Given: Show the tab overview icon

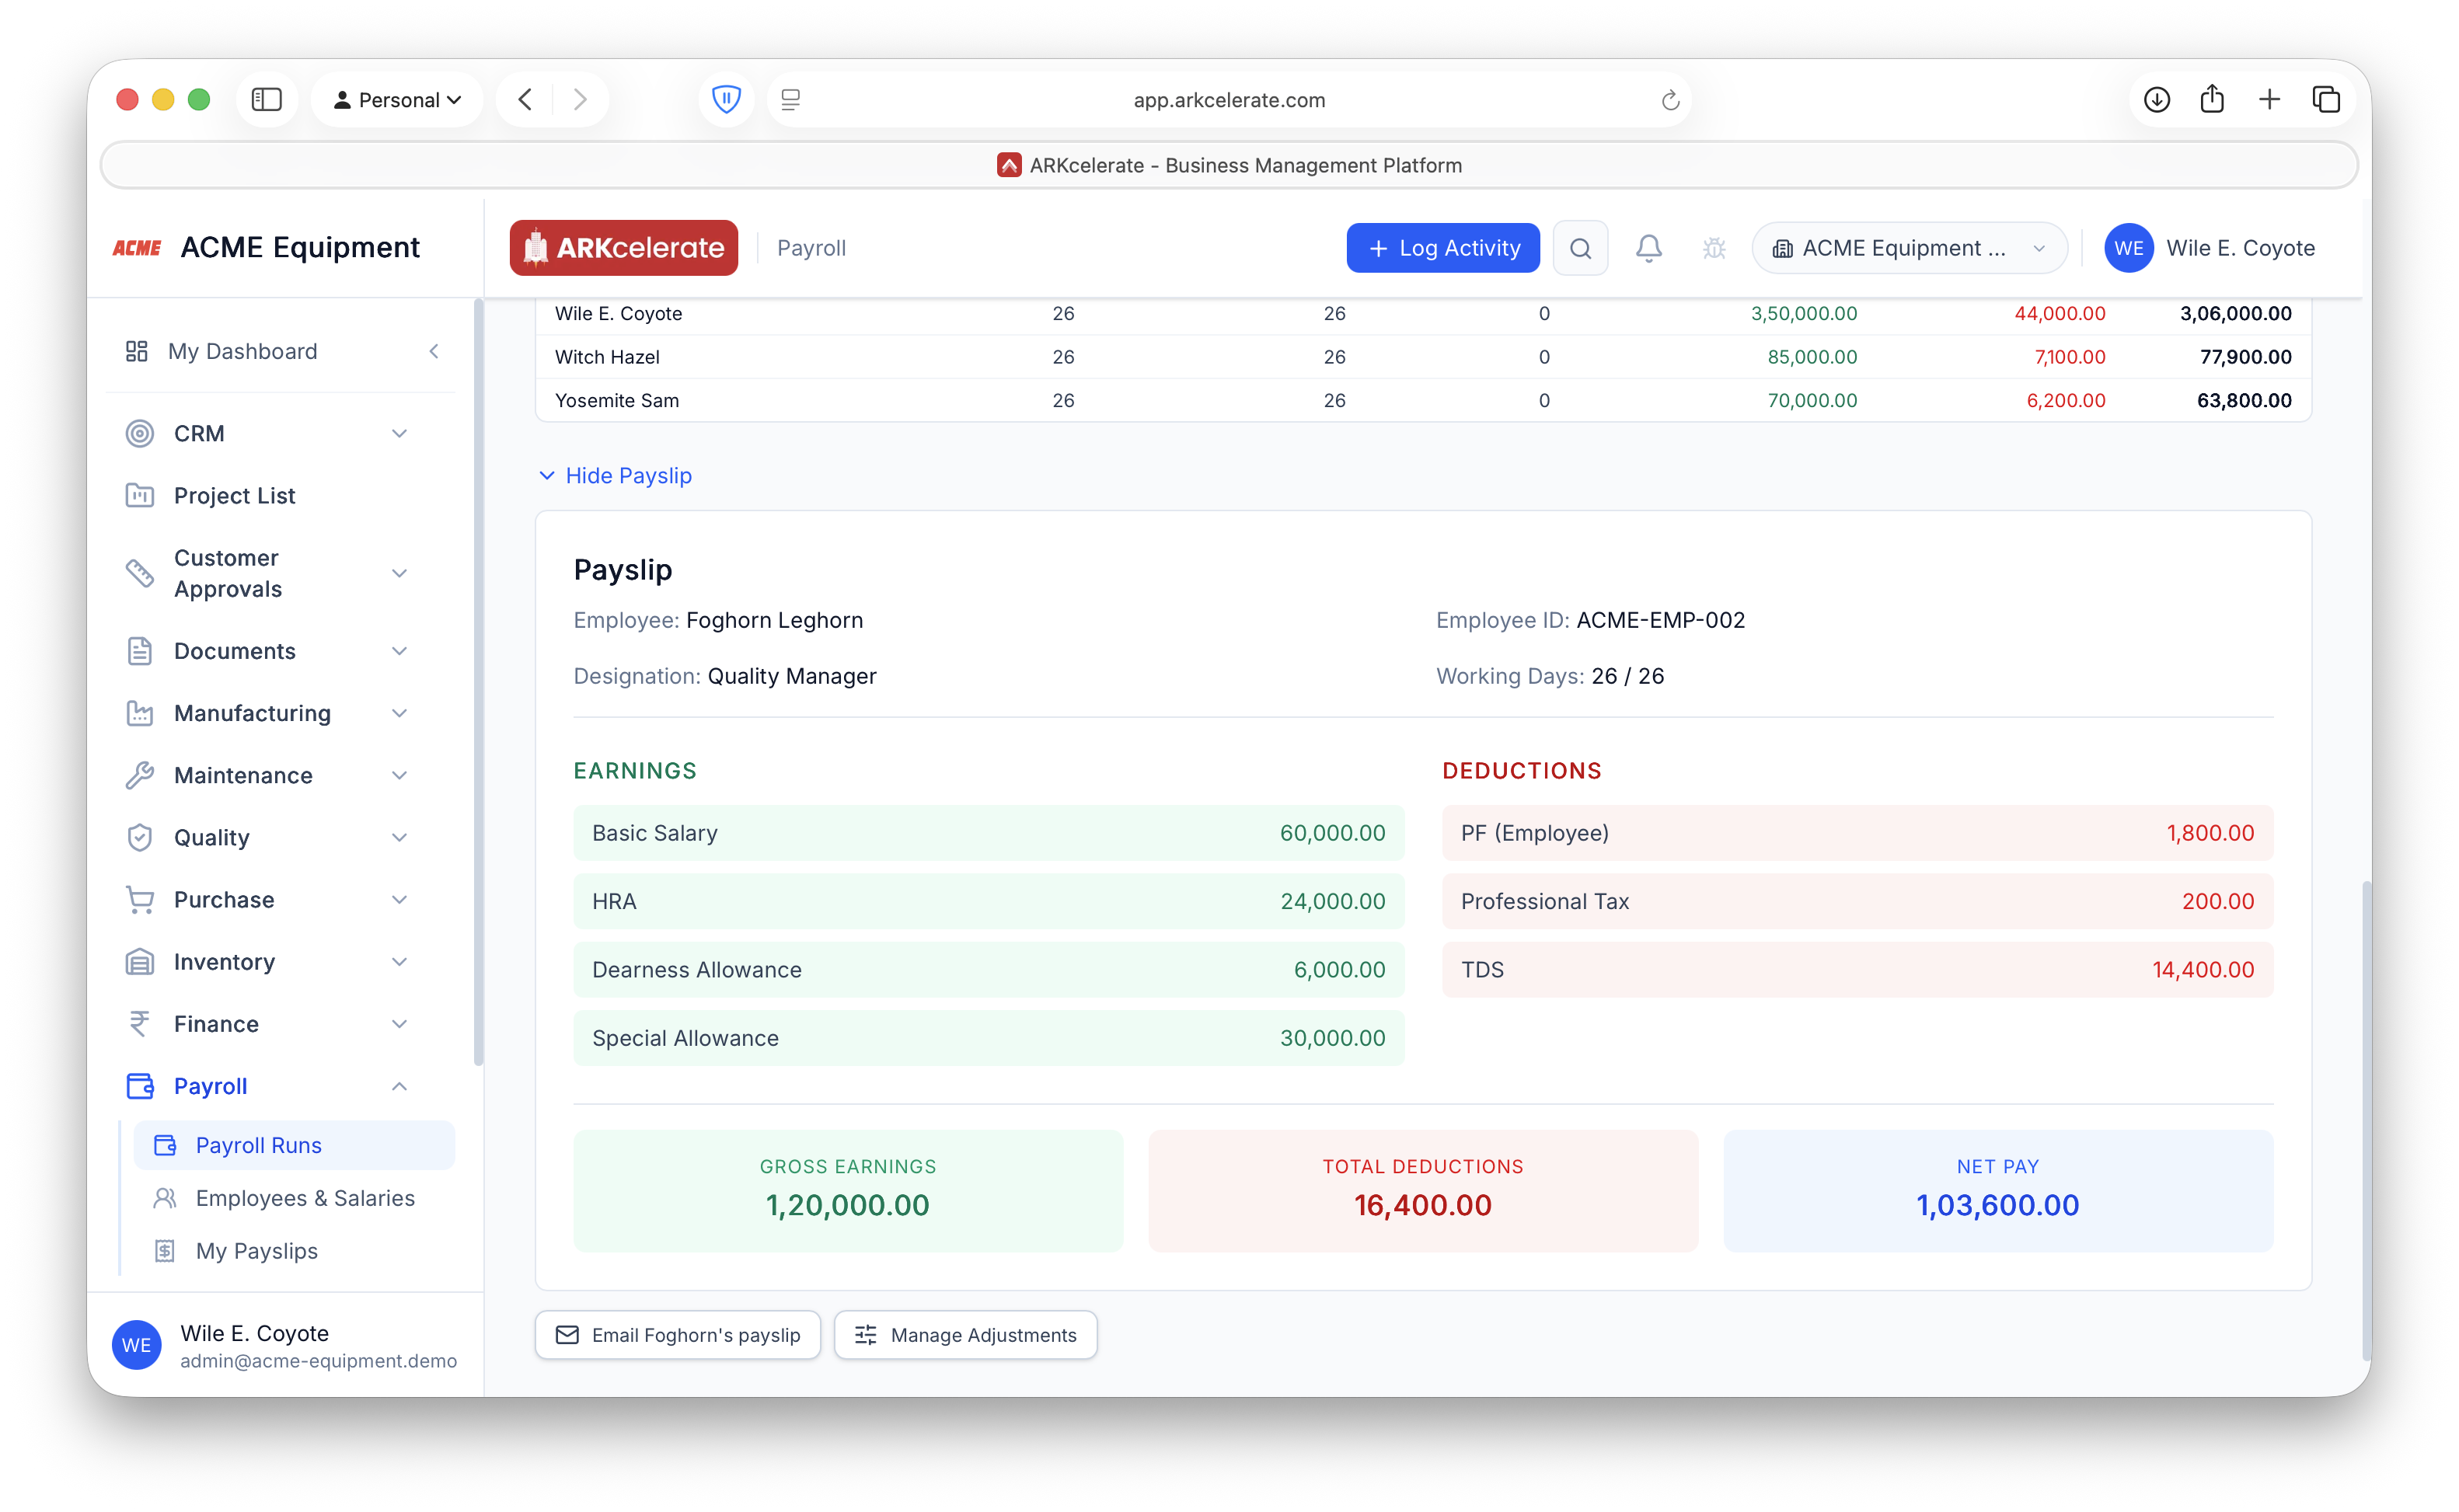Looking at the screenshot, I should (2326, 99).
